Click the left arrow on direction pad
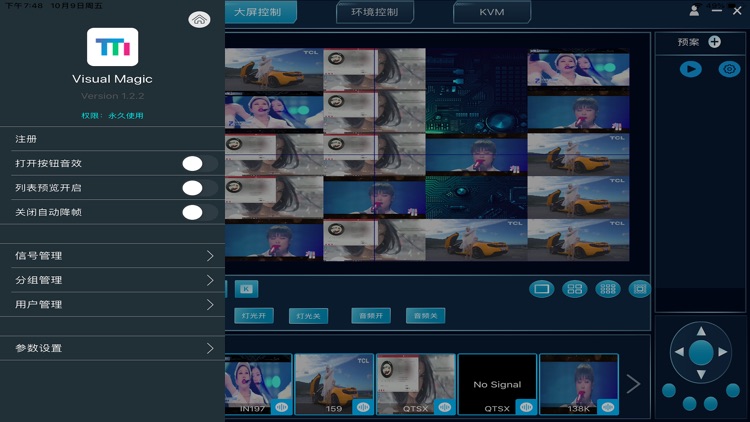 click(x=679, y=352)
